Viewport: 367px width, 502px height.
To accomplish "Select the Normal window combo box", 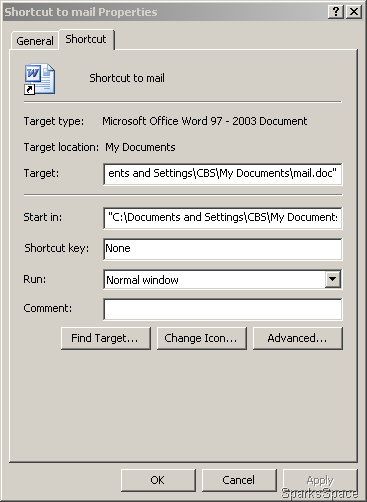I will point(222,279).
